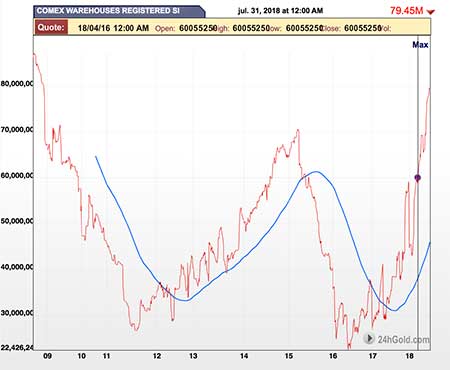Click the red down arrow beside 79.45M
Viewport: 450px width, 370px height.
(431, 12)
